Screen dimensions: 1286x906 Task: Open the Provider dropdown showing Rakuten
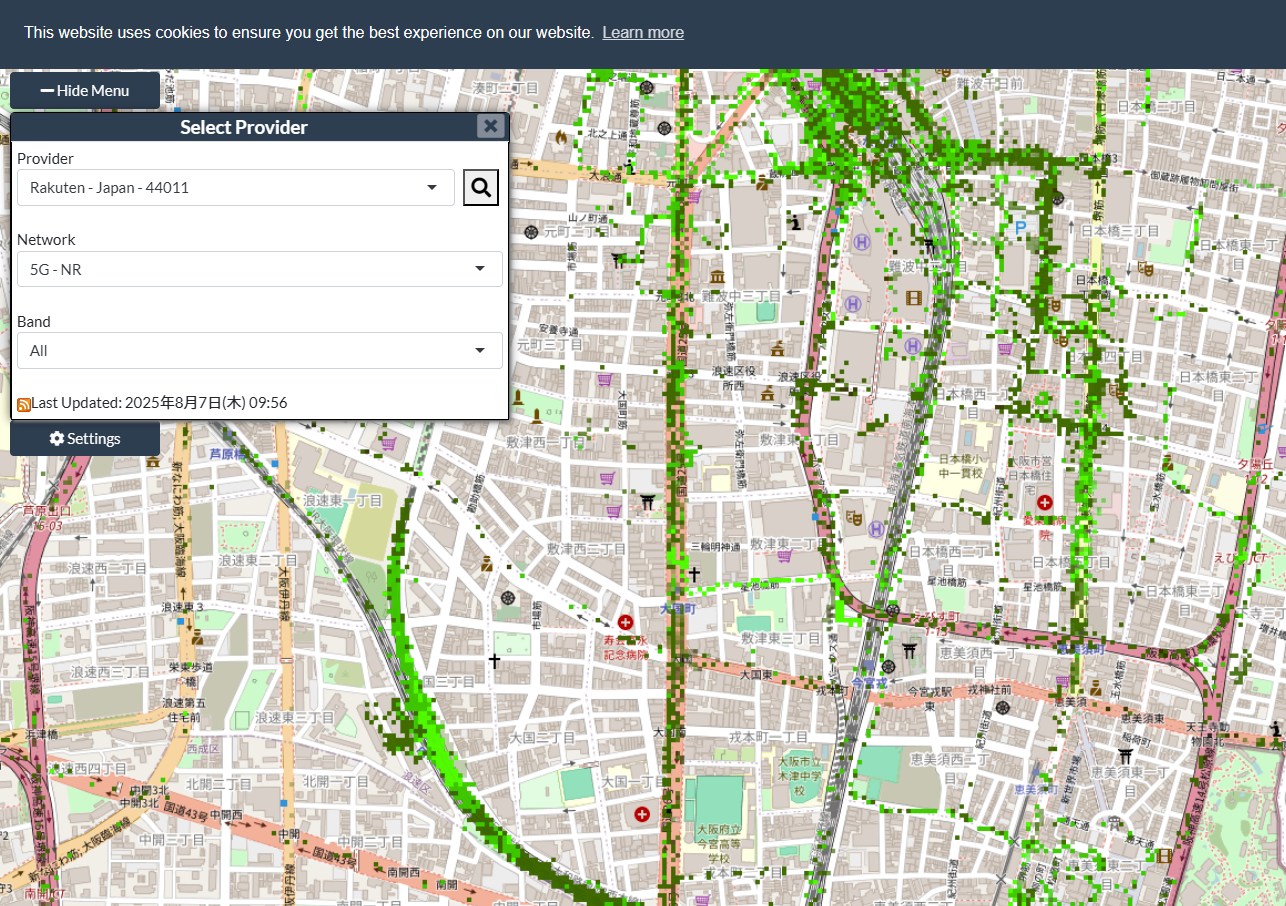[236, 187]
